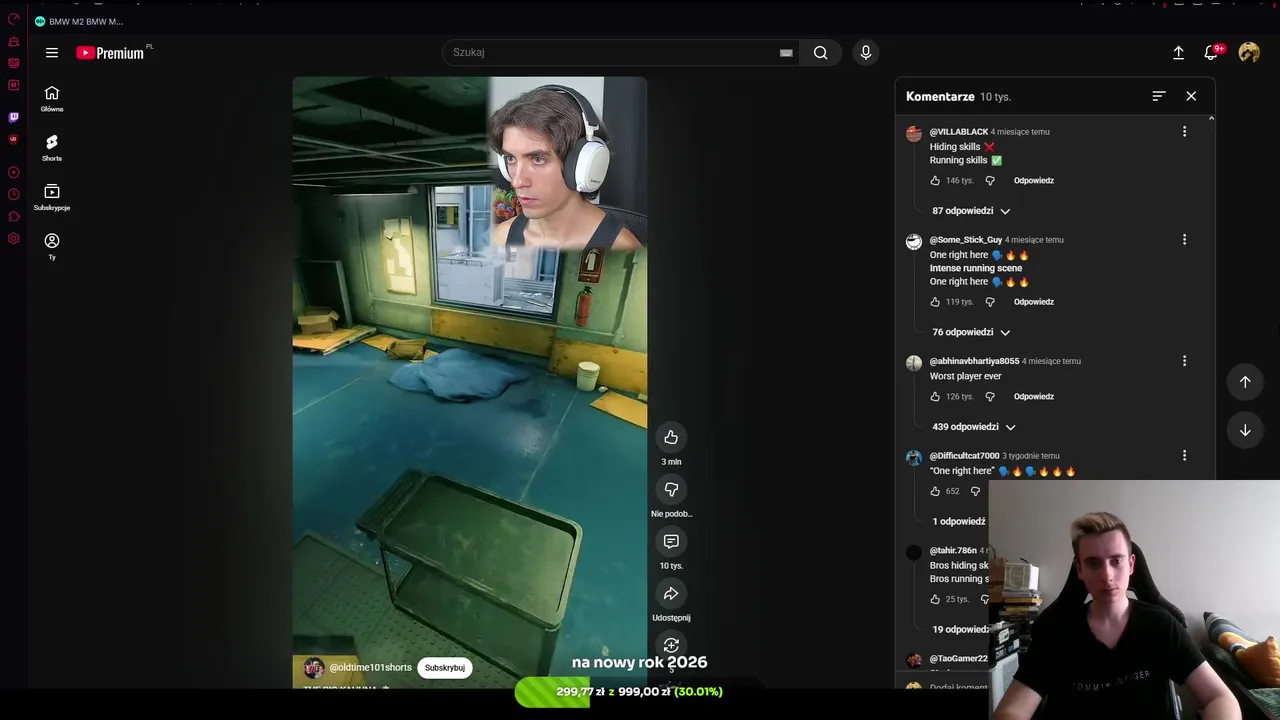1280x720 pixels.
Task: Like the Short (3 mln)
Action: [x=671, y=437]
